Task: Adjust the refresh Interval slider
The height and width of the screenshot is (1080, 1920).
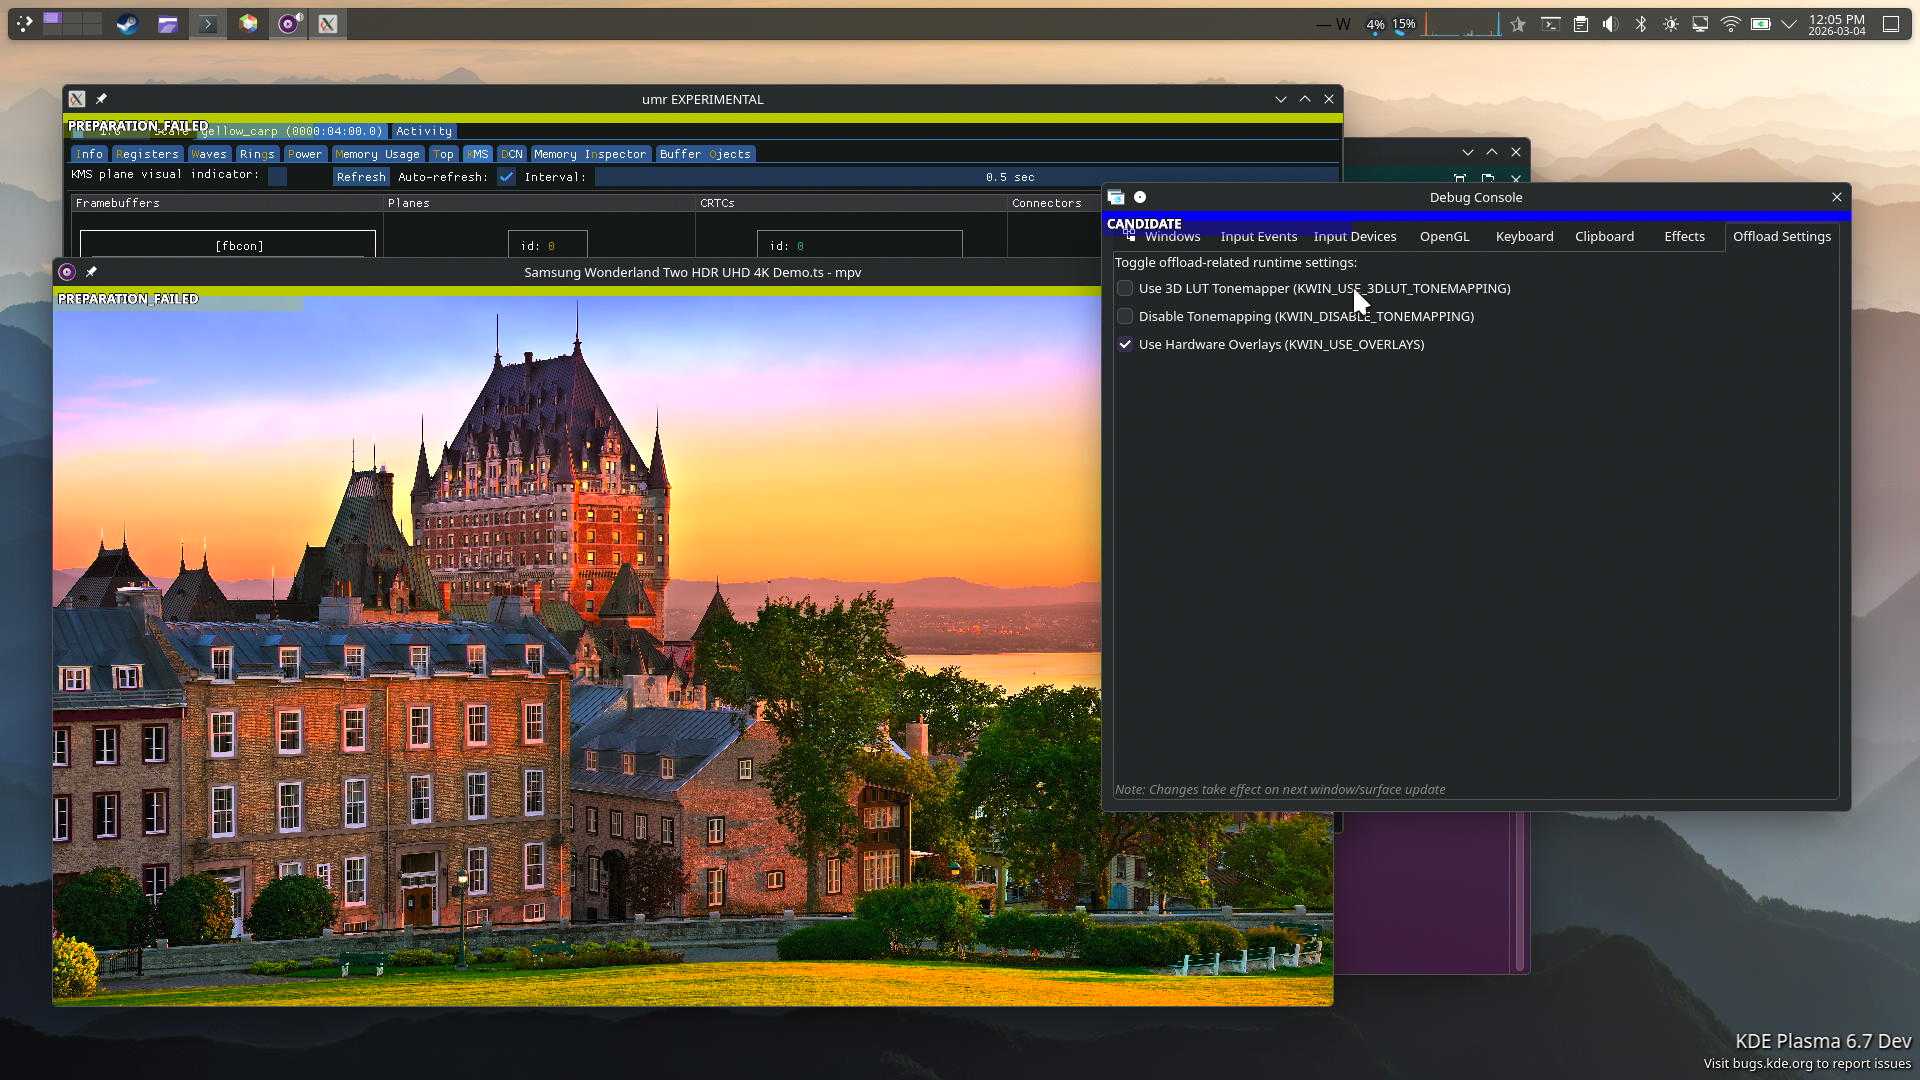Action: (x=965, y=177)
